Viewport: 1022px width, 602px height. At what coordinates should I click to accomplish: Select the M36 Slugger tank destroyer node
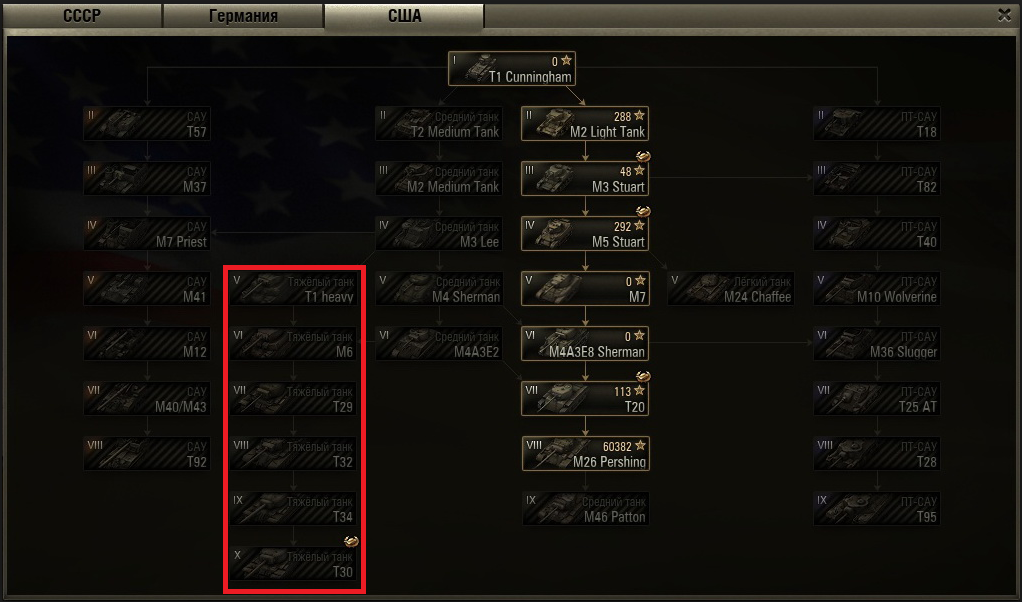(877, 343)
